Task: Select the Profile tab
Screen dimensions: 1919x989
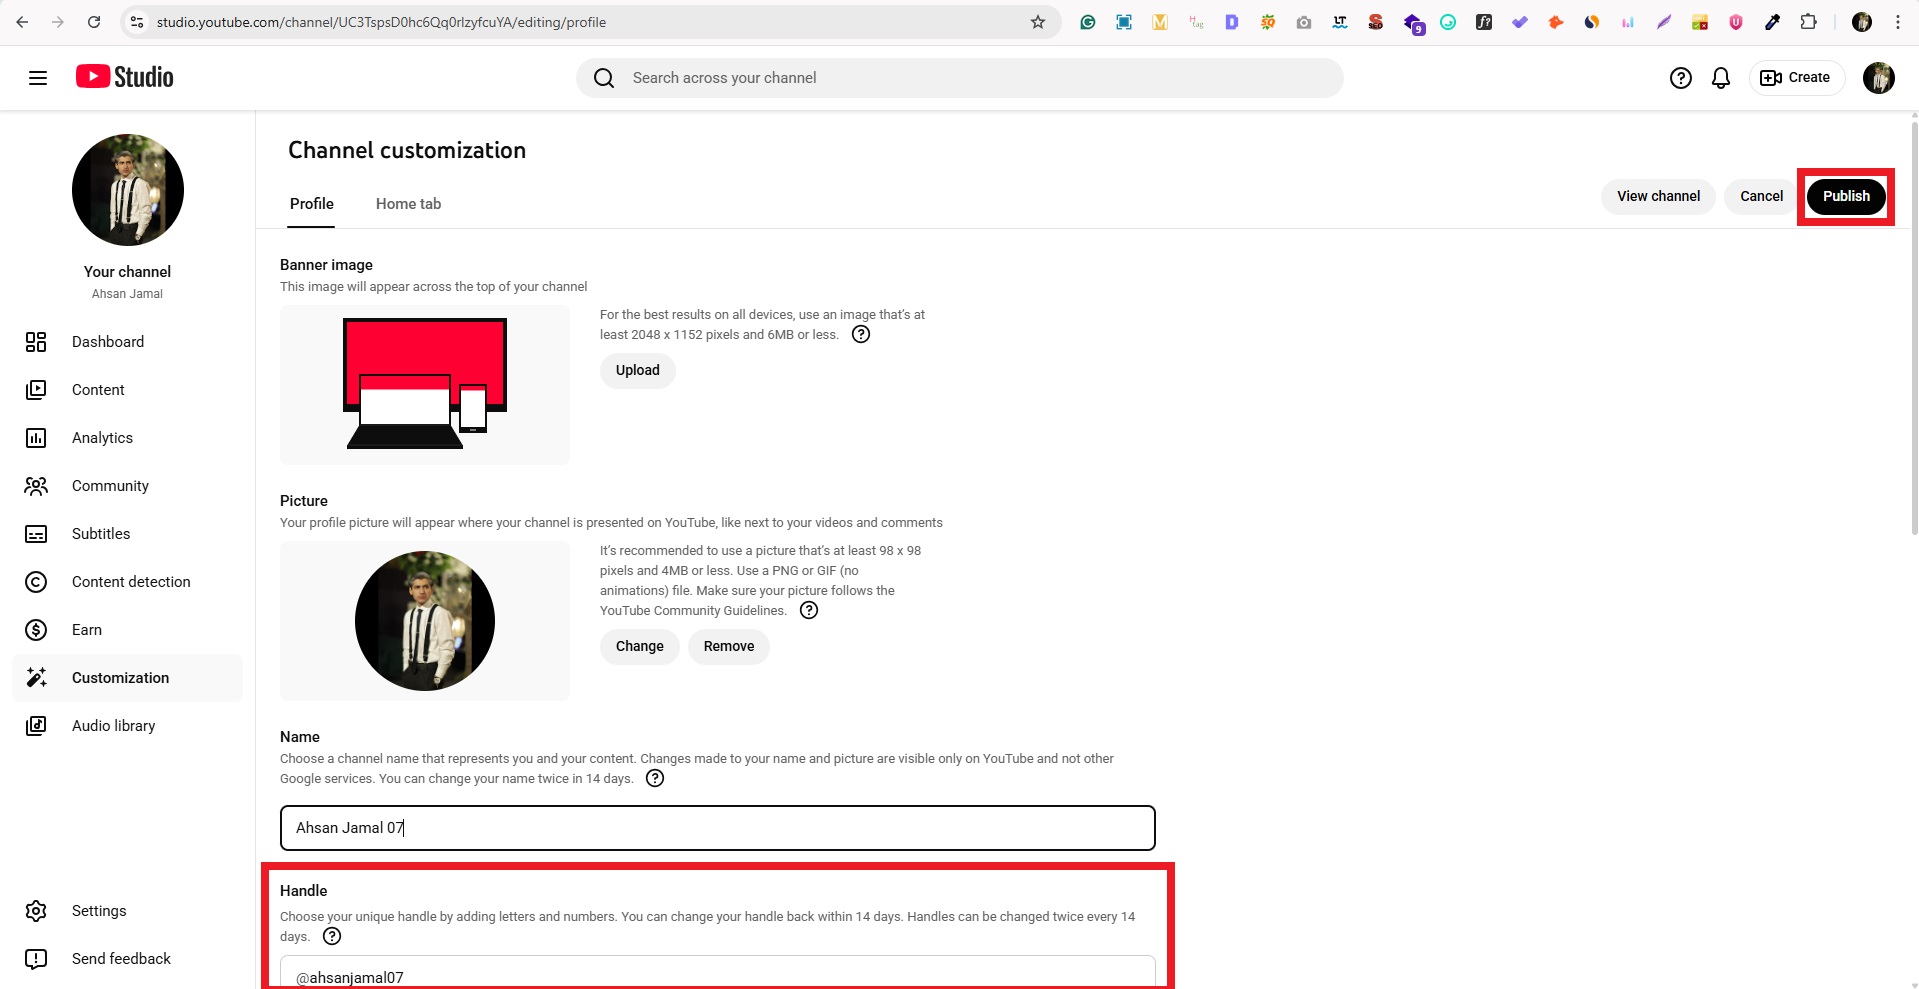Action: [x=311, y=204]
